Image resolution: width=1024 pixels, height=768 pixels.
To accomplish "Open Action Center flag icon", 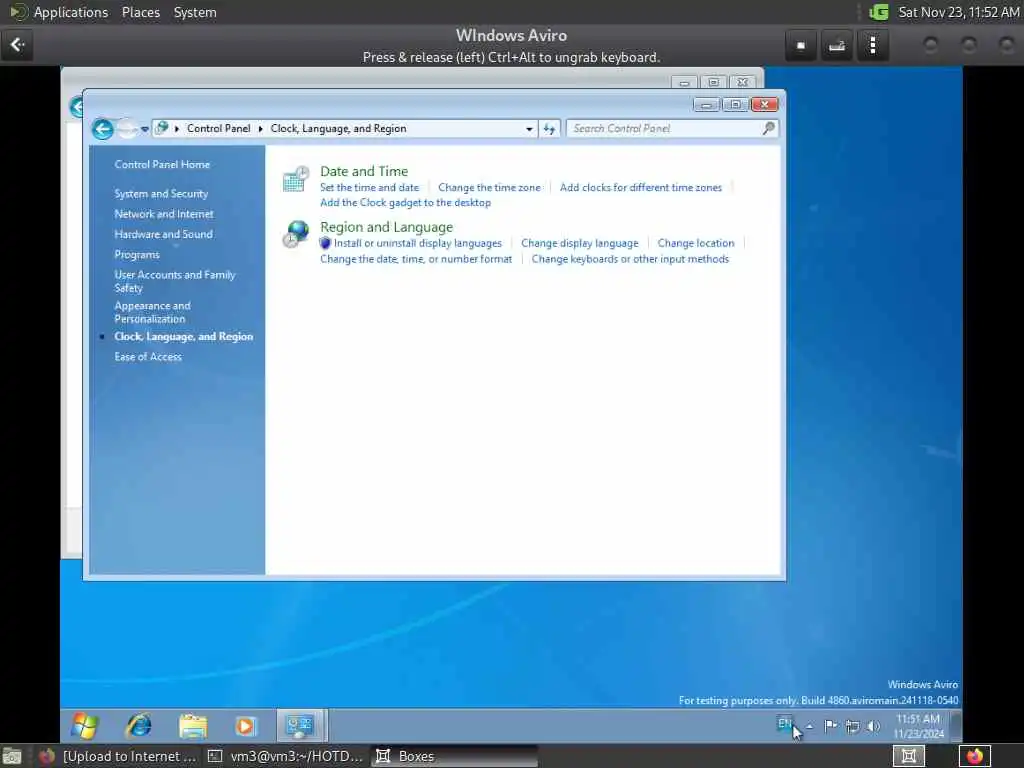I will pos(831,726).
